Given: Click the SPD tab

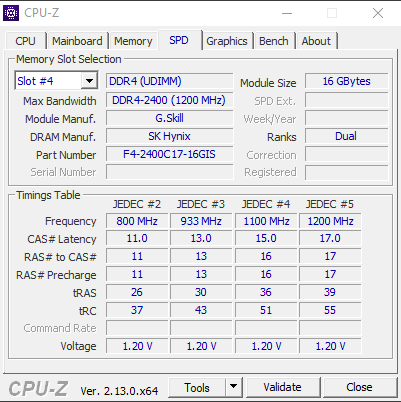Looking at the screenshot, I should 179,40.
